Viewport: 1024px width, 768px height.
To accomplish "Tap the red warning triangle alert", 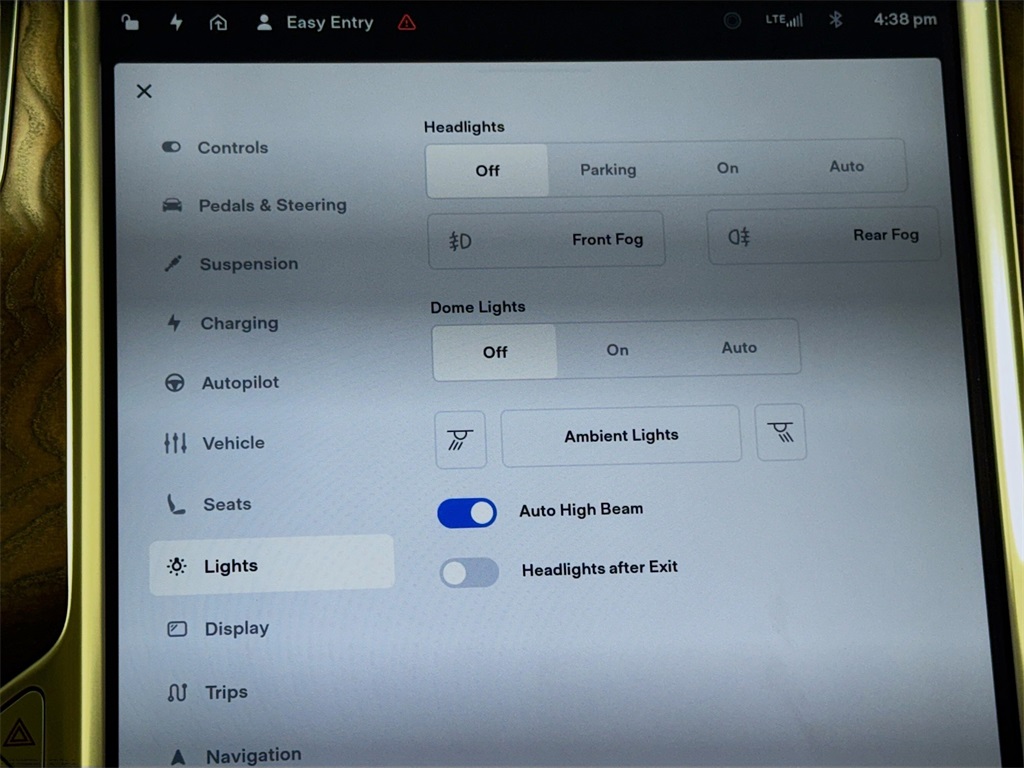I will click(407, 22).
